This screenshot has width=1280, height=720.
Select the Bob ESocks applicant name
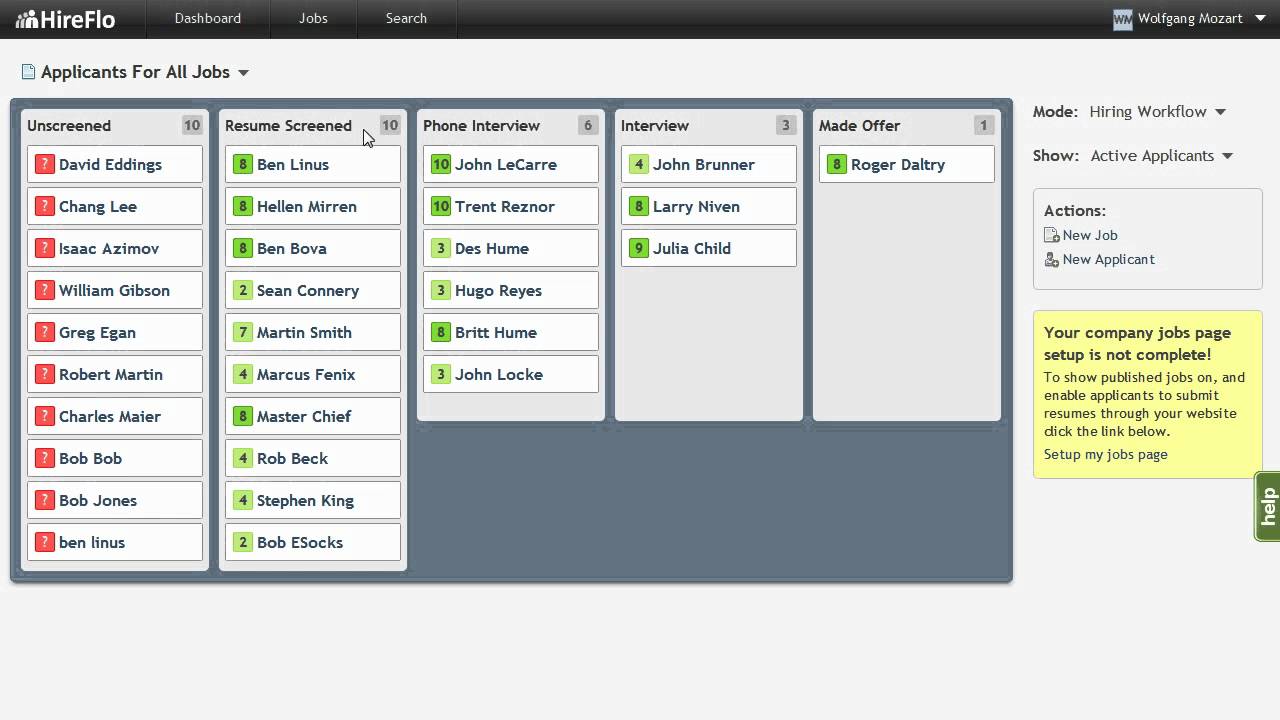(300, 542)
